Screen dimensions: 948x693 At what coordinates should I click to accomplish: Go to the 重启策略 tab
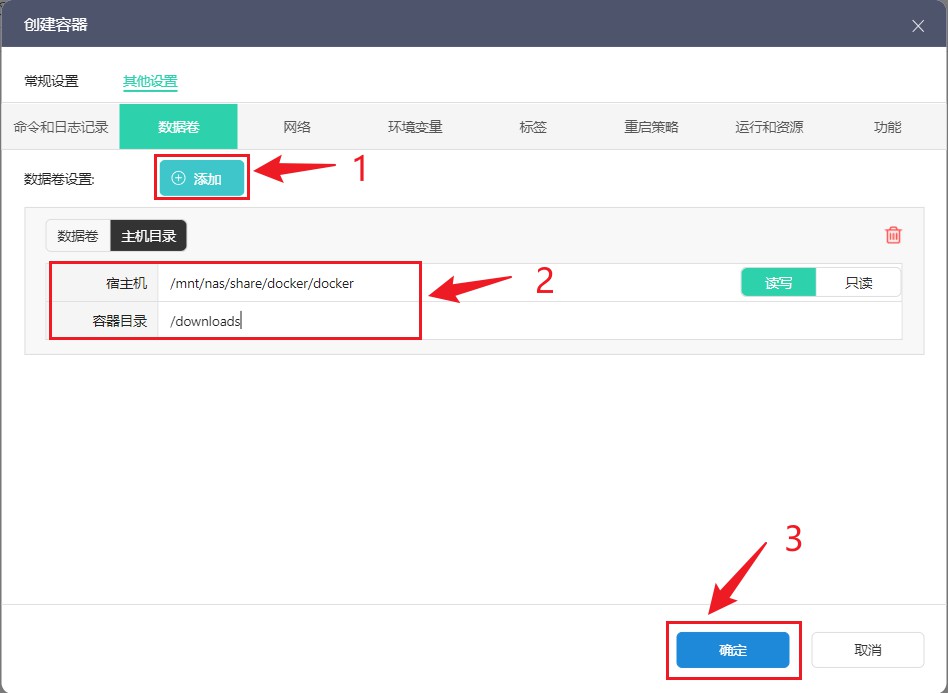(x=651, y=127)
